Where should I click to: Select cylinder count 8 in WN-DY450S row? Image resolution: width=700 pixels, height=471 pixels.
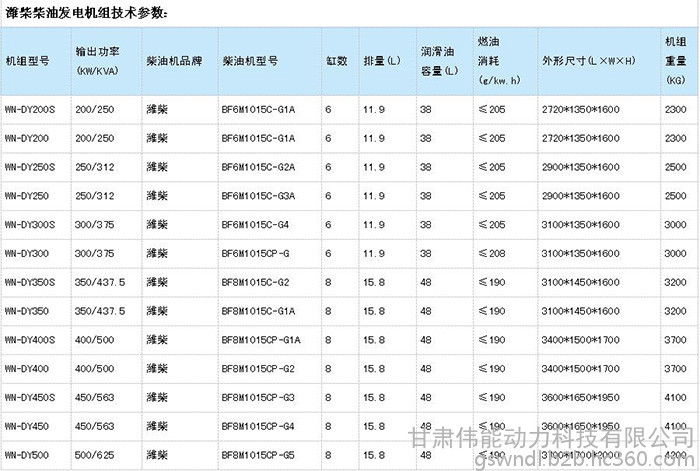pyautogui.click(x=328, y=397)
